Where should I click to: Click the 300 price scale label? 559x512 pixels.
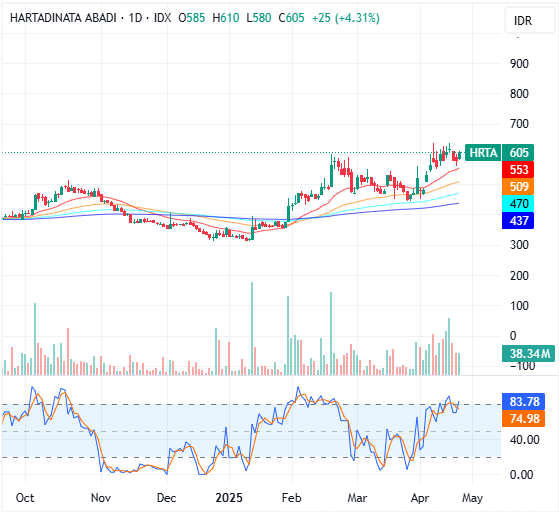click(x=519, y=245)
